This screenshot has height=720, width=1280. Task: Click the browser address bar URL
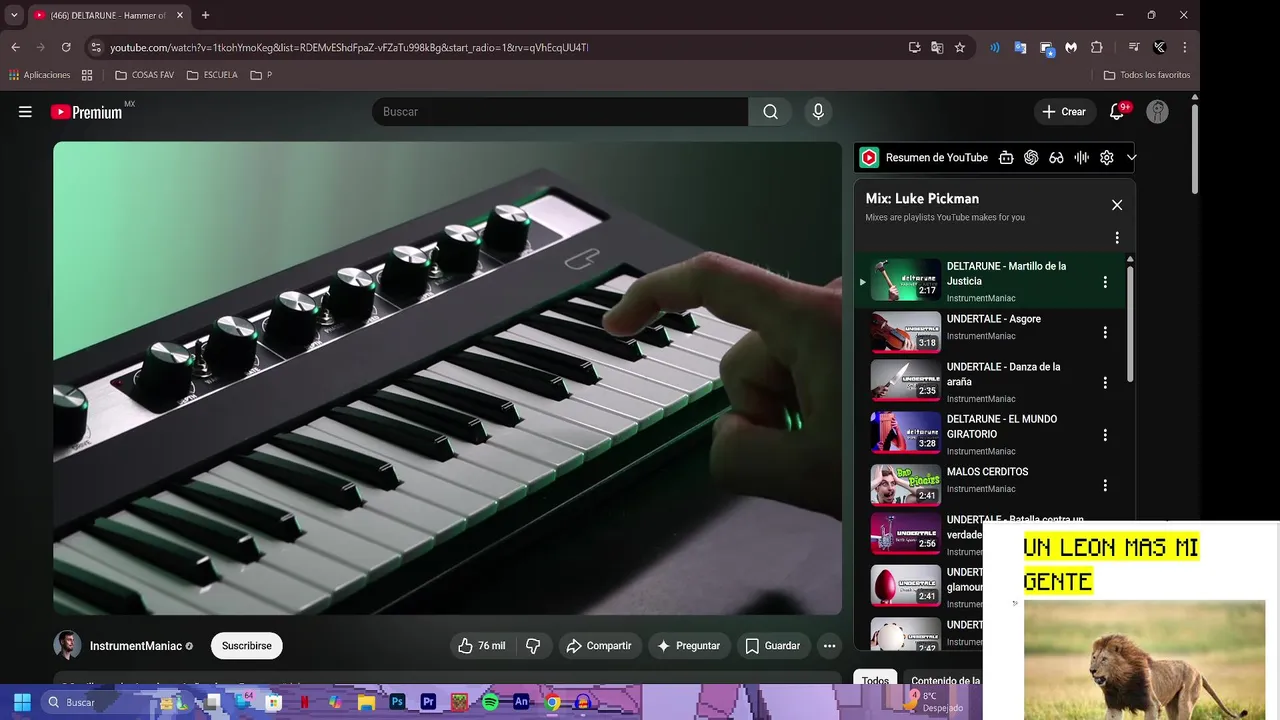point(349,47)
